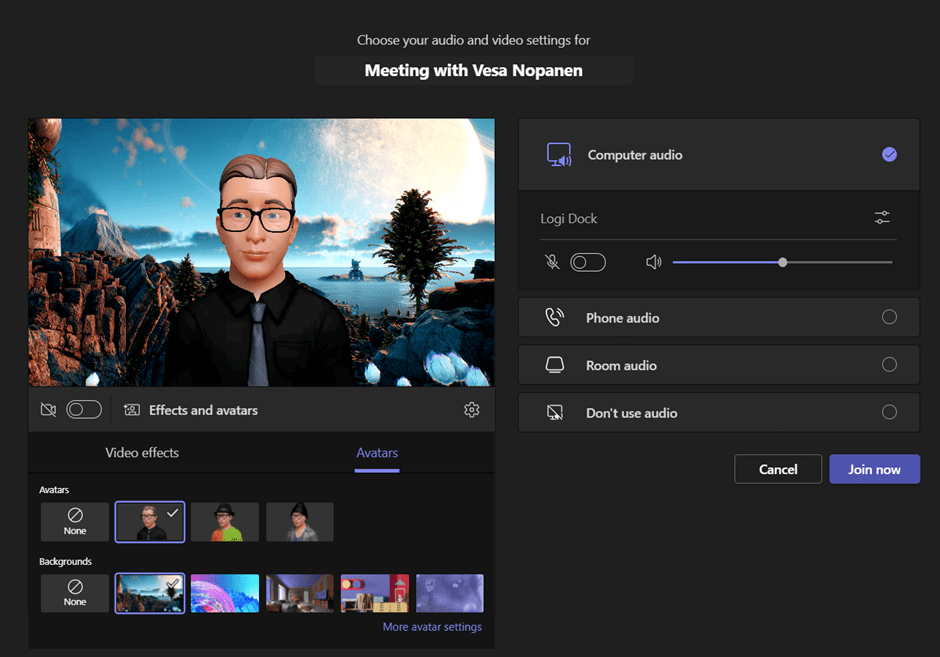
Task: Open More avatar settings link
Action: [432, 627]
